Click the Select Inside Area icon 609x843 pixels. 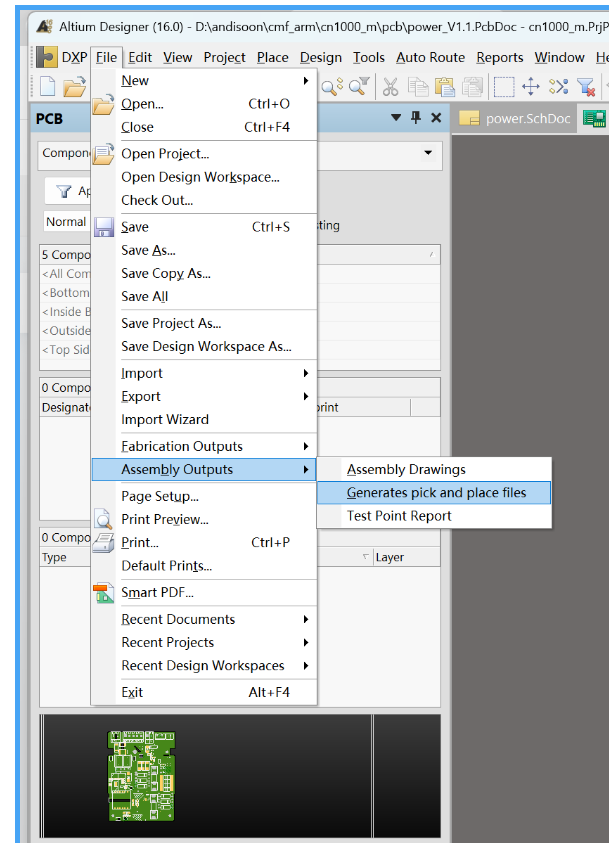tap(504, 87)
